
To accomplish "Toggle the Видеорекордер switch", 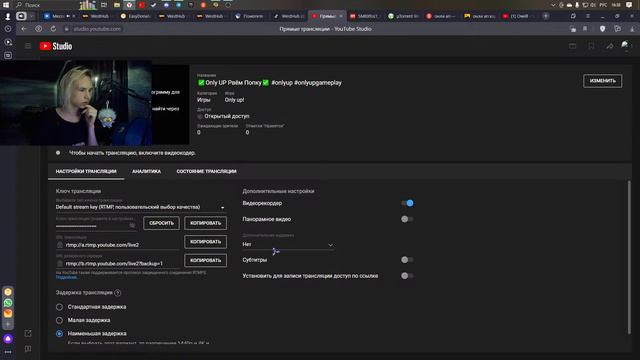I will 407,203.
